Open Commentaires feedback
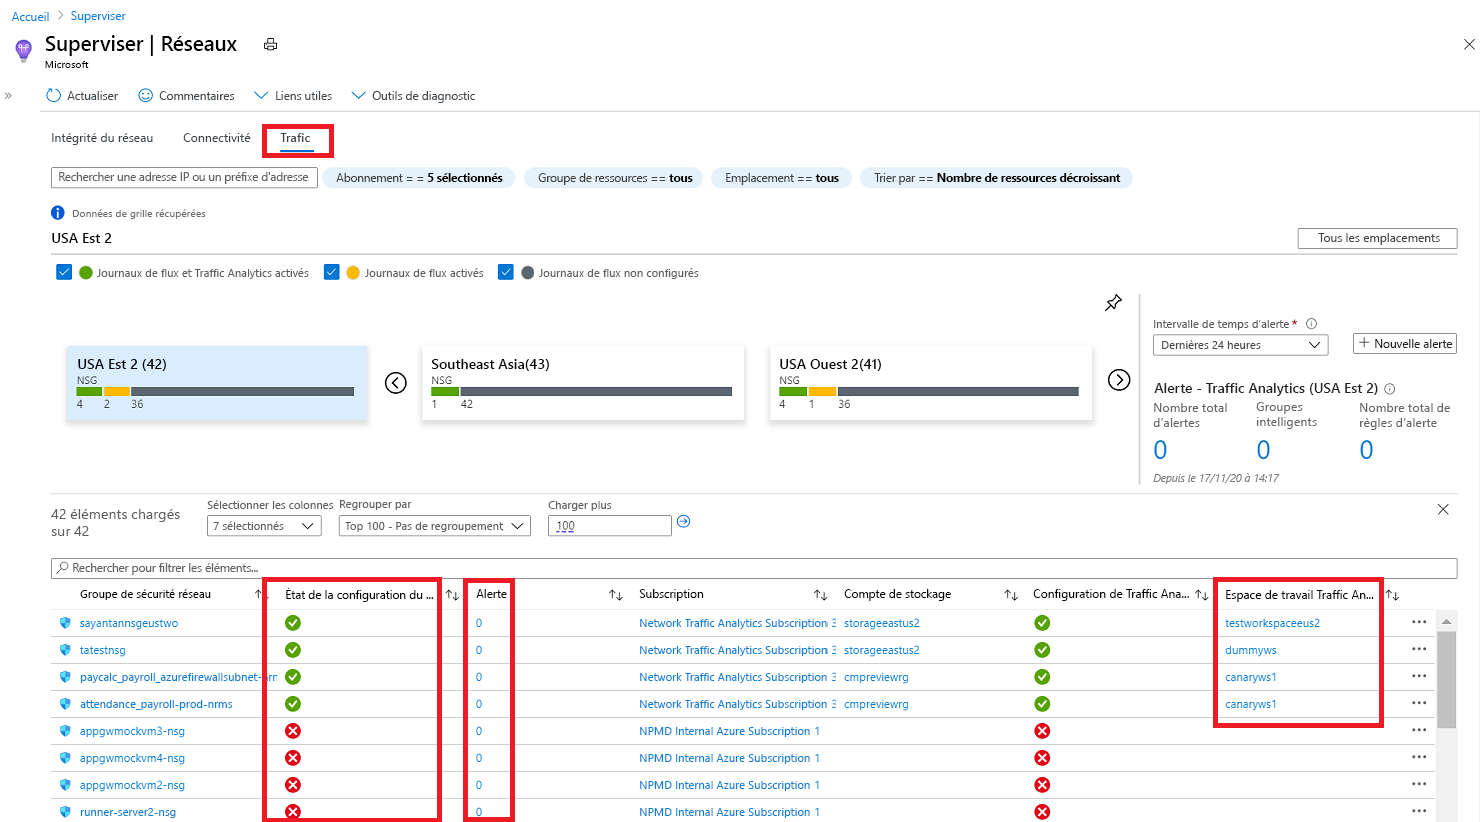 pos(186,96)
